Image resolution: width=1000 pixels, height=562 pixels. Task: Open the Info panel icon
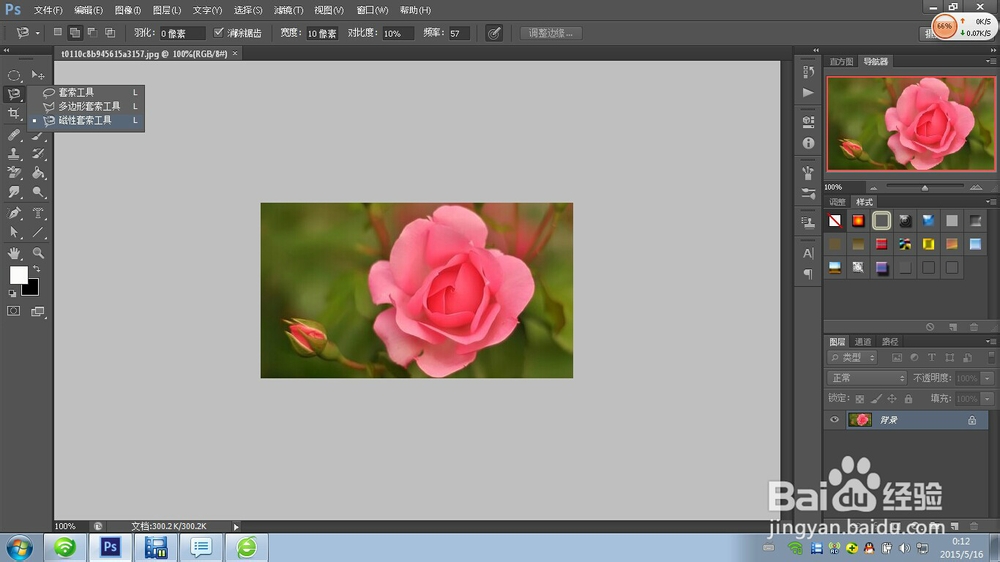(808, 144)
